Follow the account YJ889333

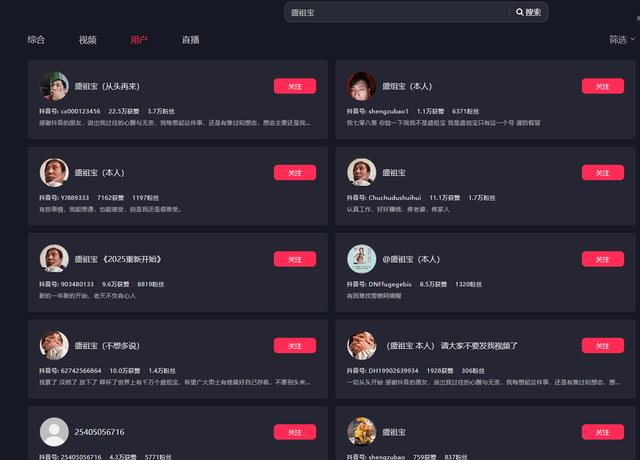[295, 173]
